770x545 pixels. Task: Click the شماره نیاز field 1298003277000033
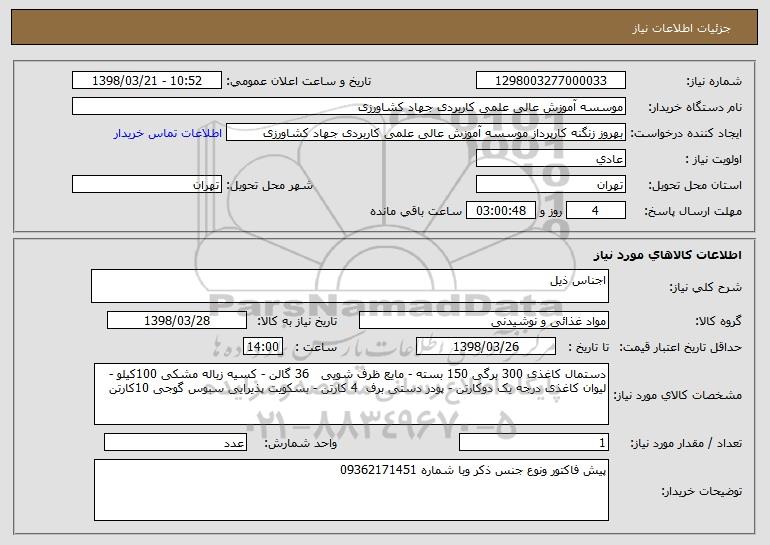550,81
